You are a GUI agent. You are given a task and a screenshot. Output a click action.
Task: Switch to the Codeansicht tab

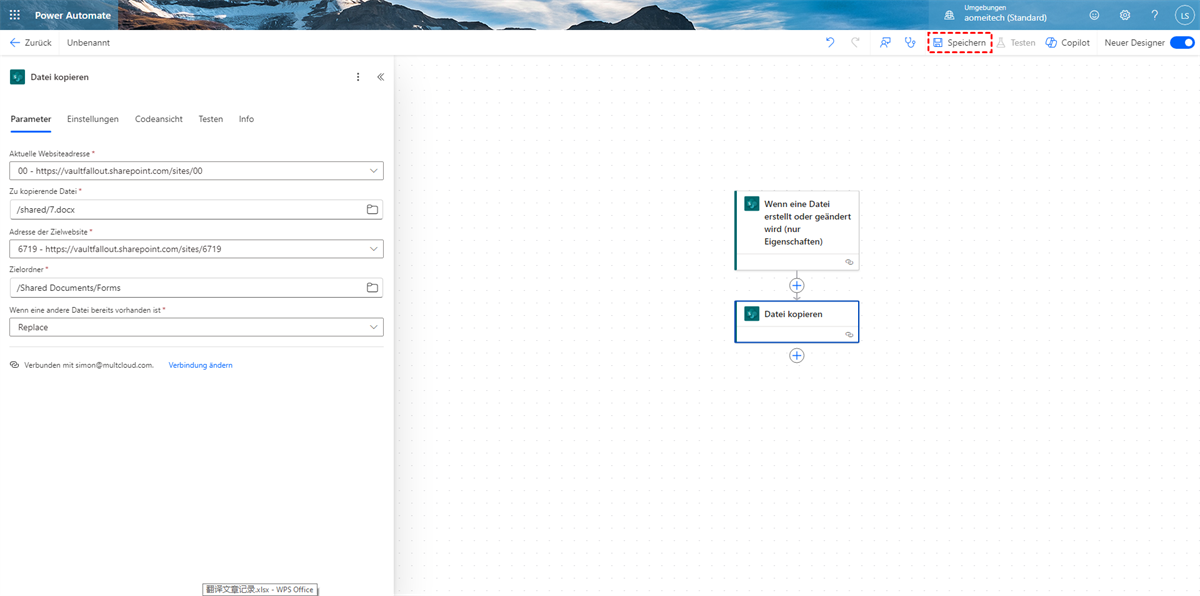pos(159,119)
